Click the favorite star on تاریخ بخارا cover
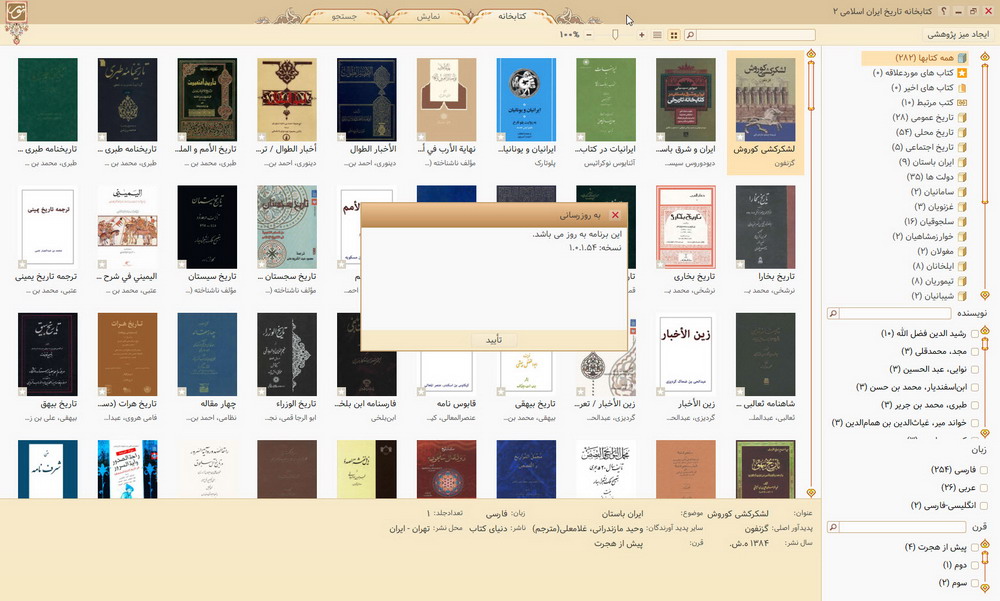 (x=740, y=264)
